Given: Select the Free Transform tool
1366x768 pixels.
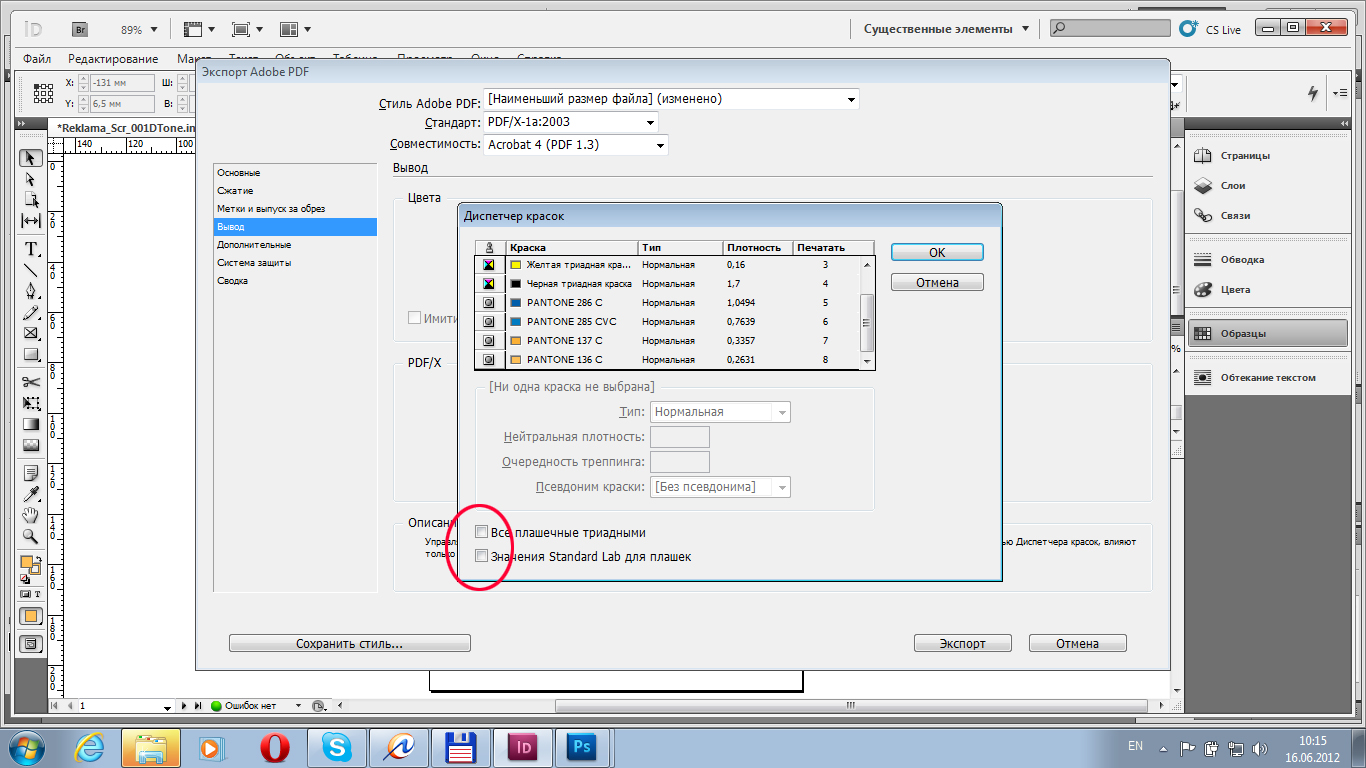Looking at the screenshot, I should pos(31,403).
